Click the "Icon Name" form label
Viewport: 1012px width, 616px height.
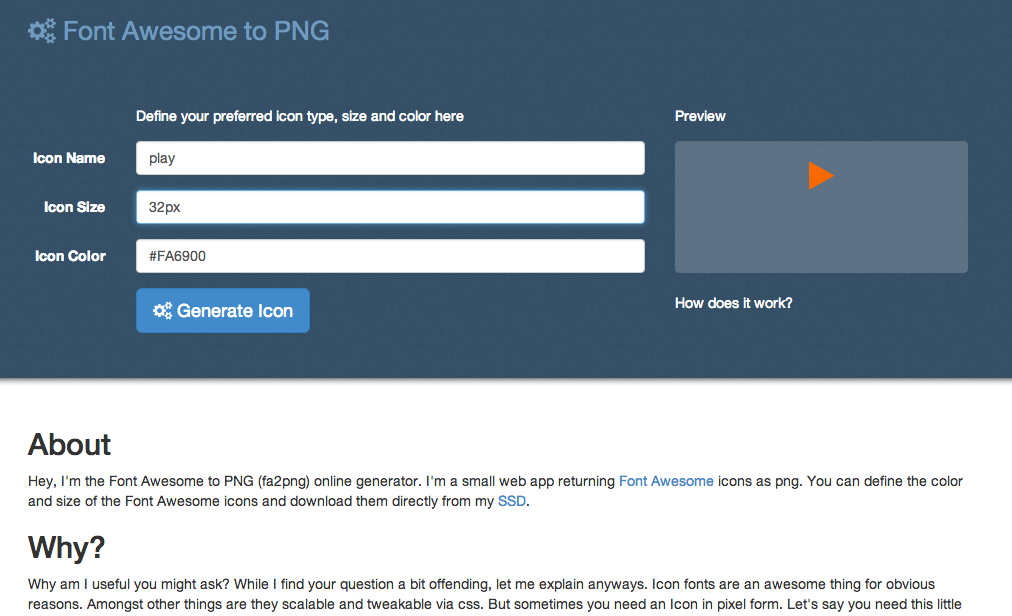69,158
